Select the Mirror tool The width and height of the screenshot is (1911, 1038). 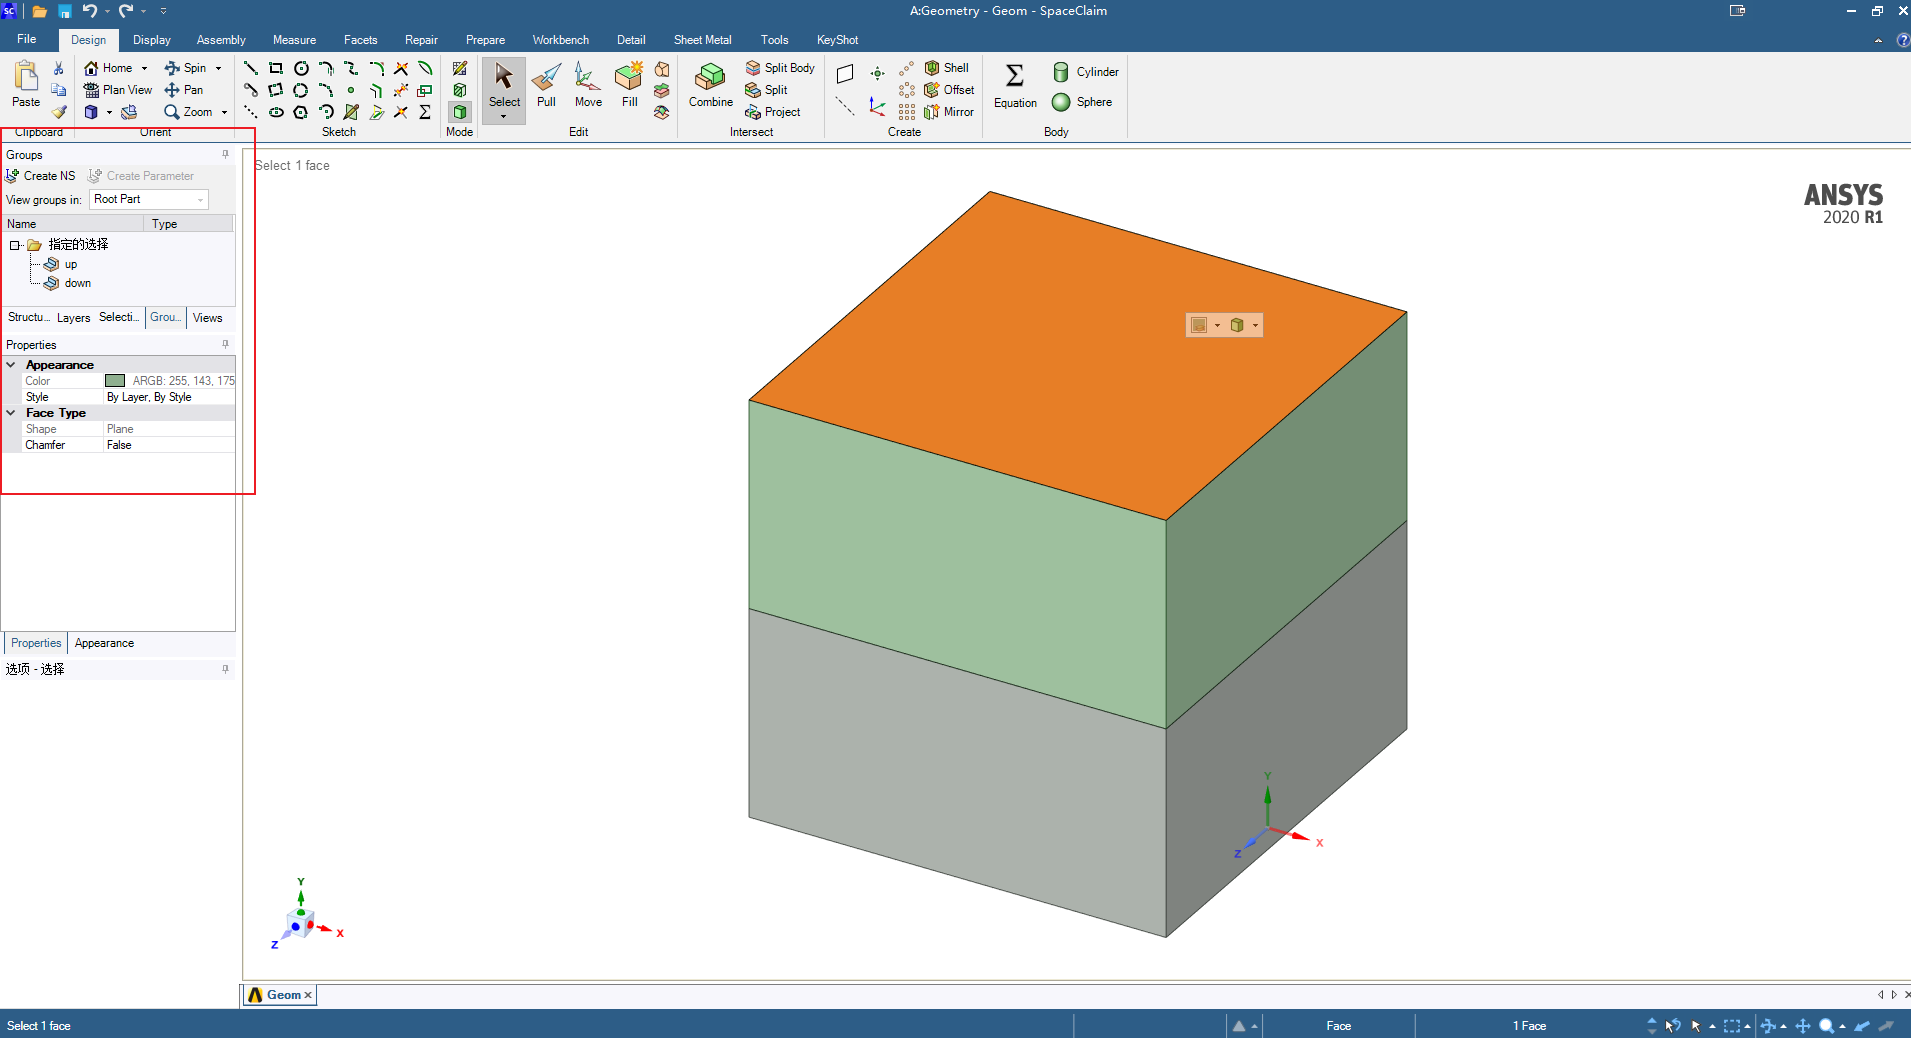coord(949,112)
